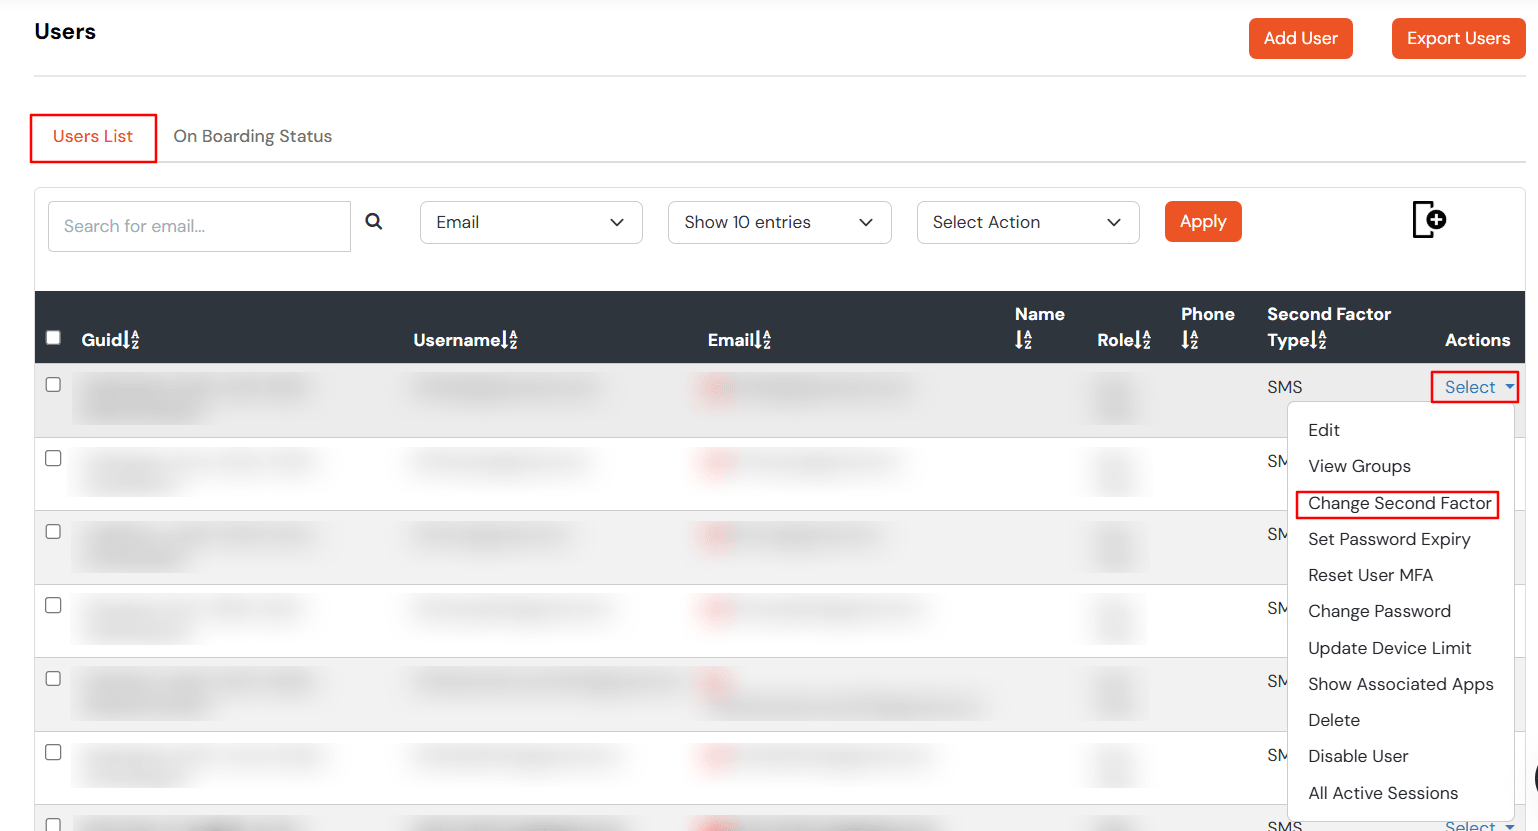The width and height of the screenshot is (1538, 831).
Task: Click the orange Apply button
Action: tap(1203, 221)
